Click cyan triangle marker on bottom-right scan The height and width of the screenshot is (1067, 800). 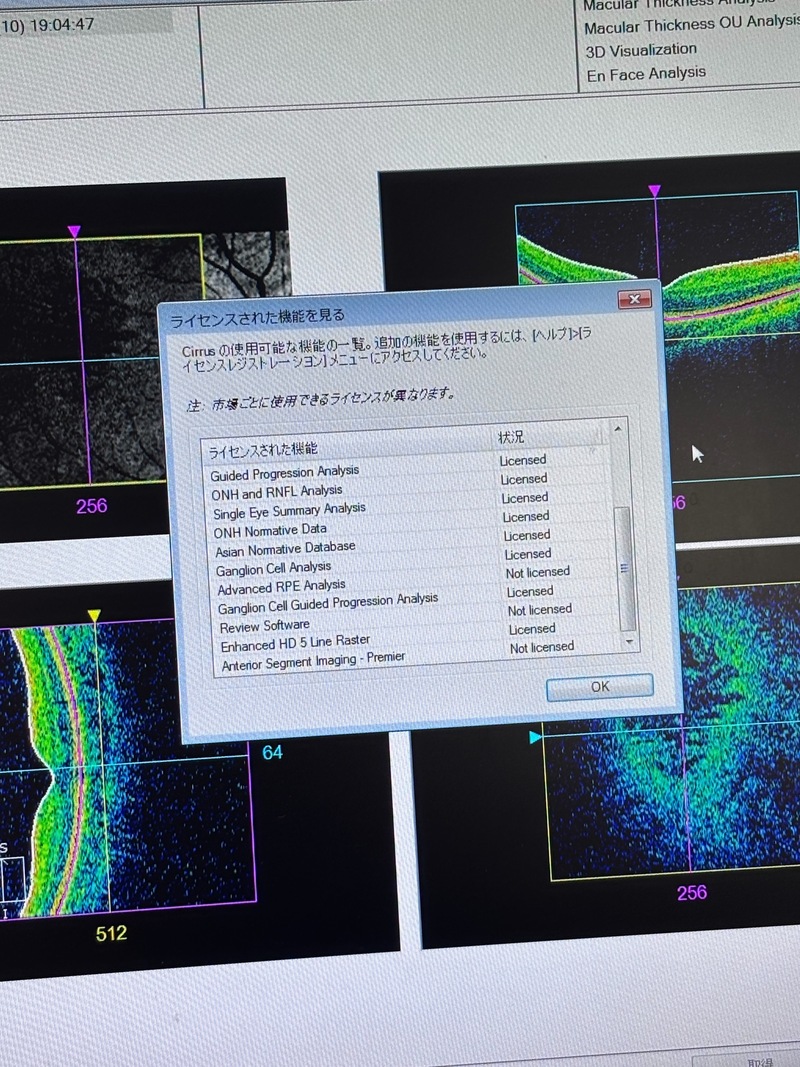(x=536, y=737)
